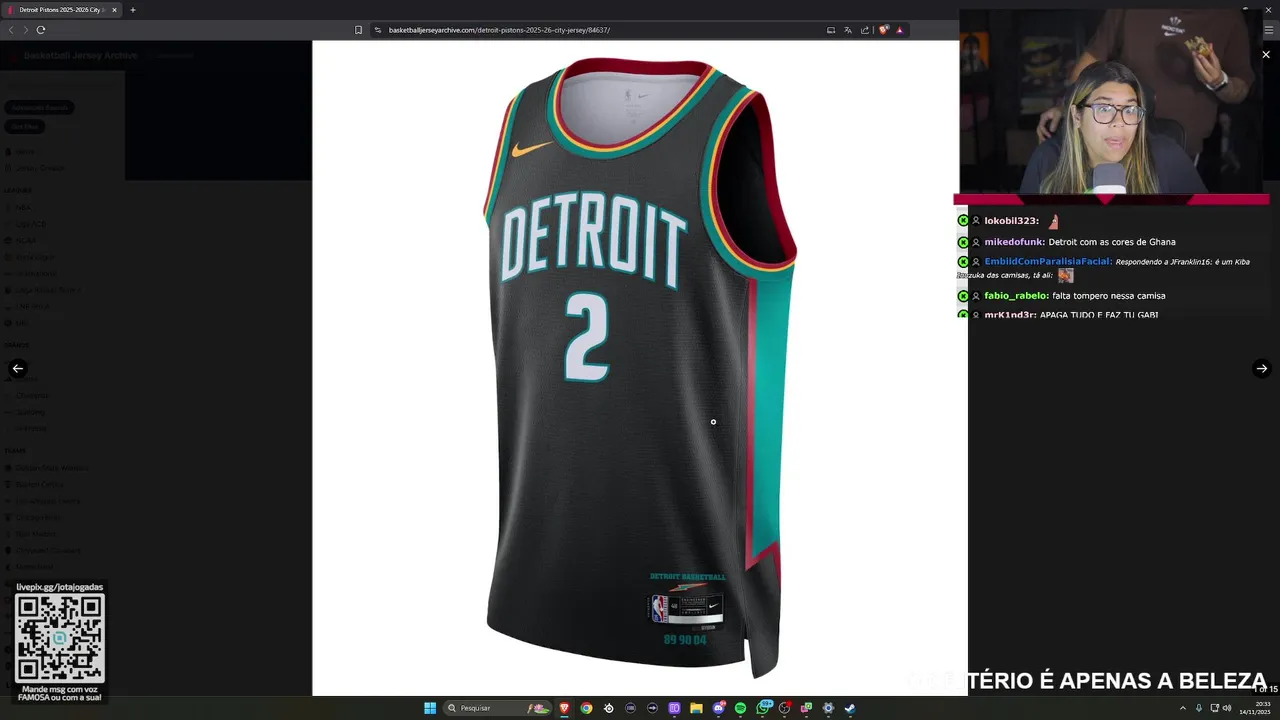Click the share page icon
The height and width of the screenshot is (720, 1280).
865,30
